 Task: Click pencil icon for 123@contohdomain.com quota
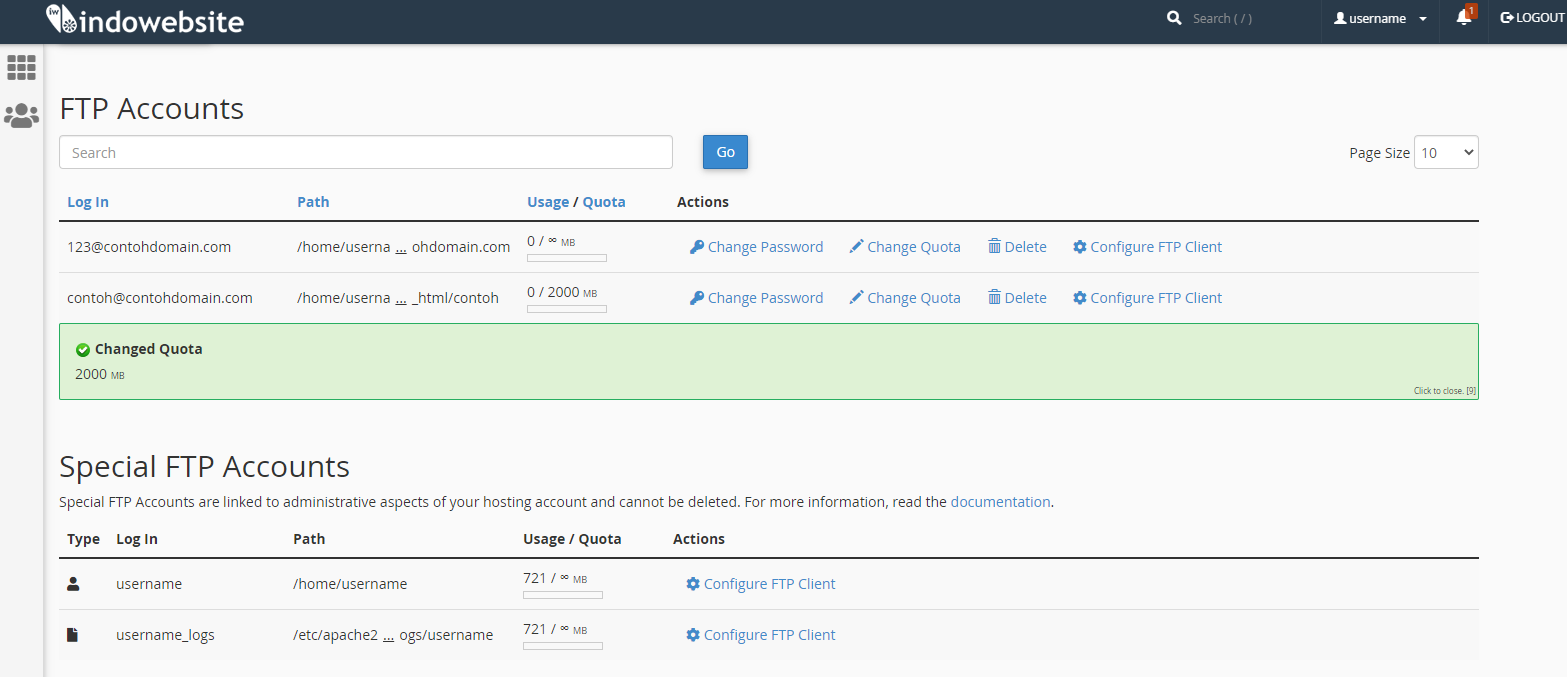point(856,247)
